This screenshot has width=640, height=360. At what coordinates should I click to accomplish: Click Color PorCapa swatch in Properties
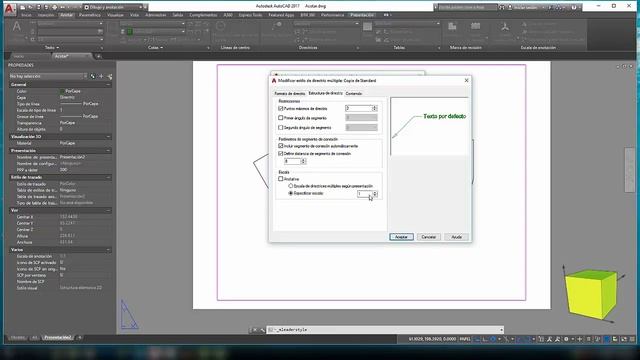[x=62, y=91]
